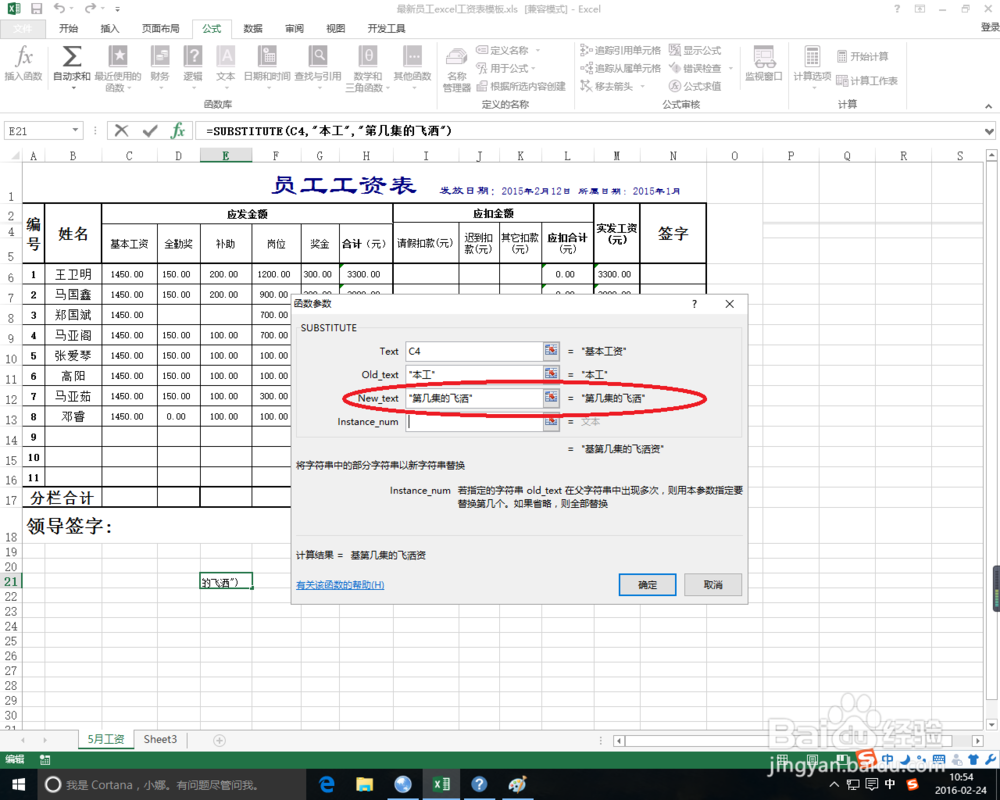Open the Name Box dropdown arrow
This screenshot has width=1000, height=800.
click(x=75, y=130)
